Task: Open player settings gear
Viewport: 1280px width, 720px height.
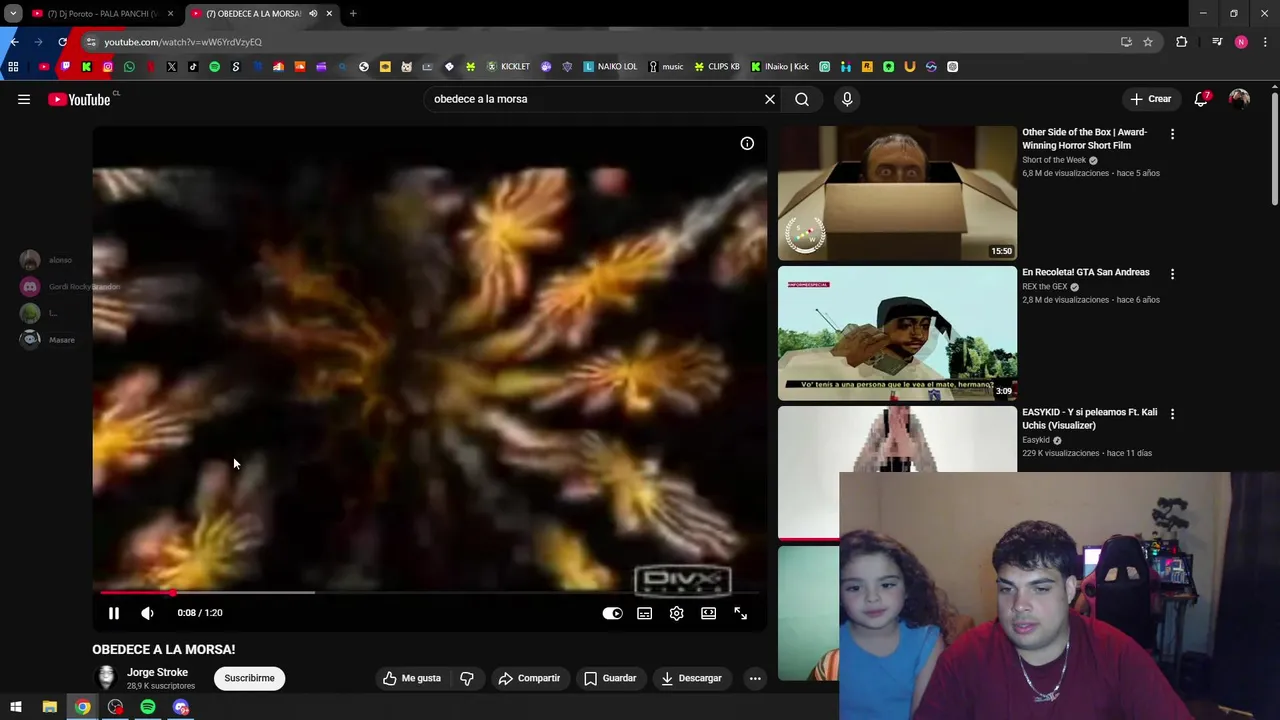Action: coord(677,613)
